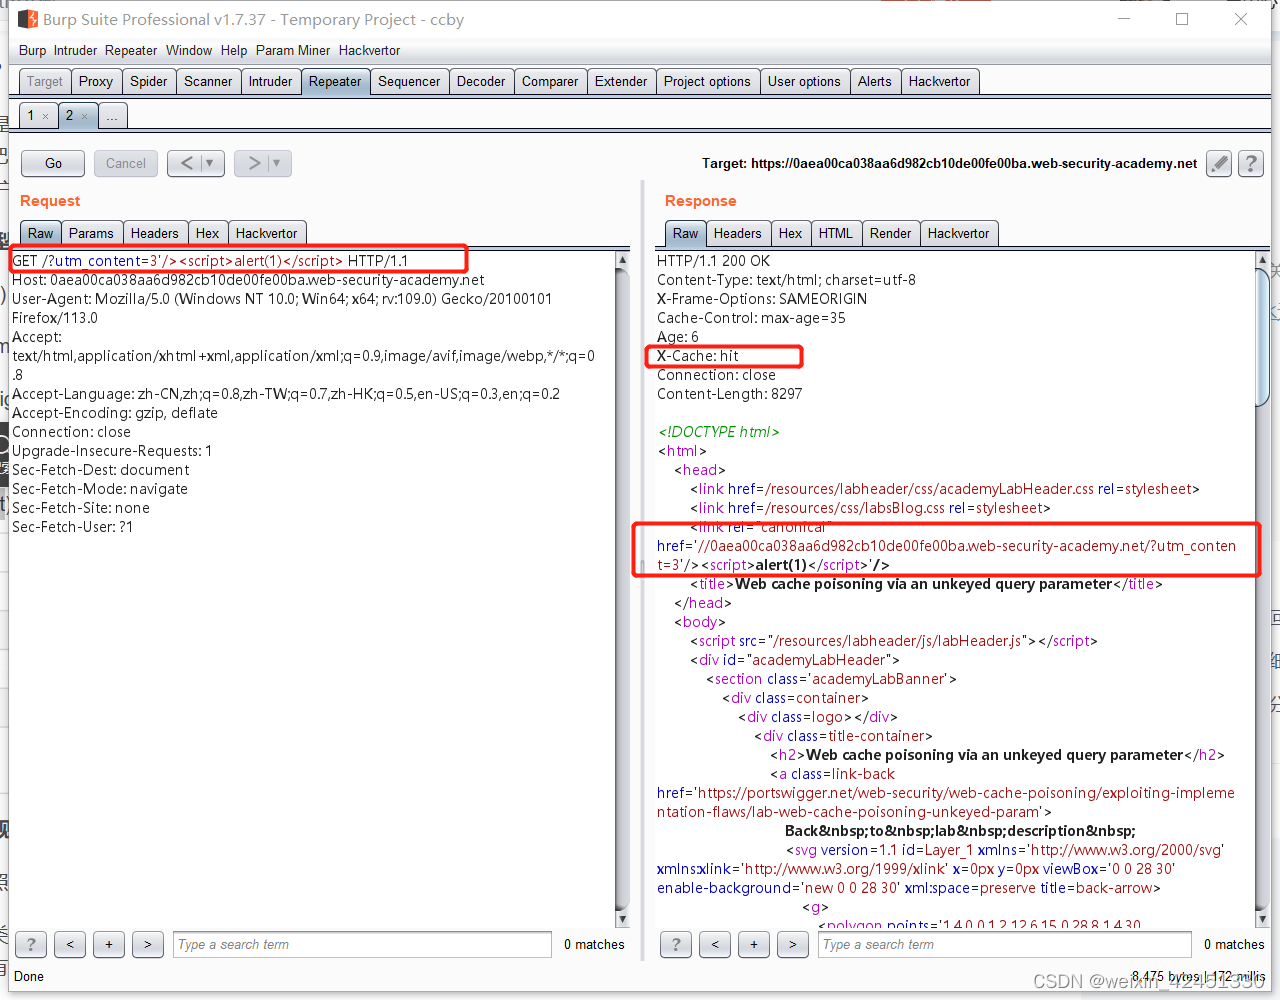This screenshot has width=1280, height=1000.
Task: Click response pane scrollbar thumb
Action: (1261, 337)
